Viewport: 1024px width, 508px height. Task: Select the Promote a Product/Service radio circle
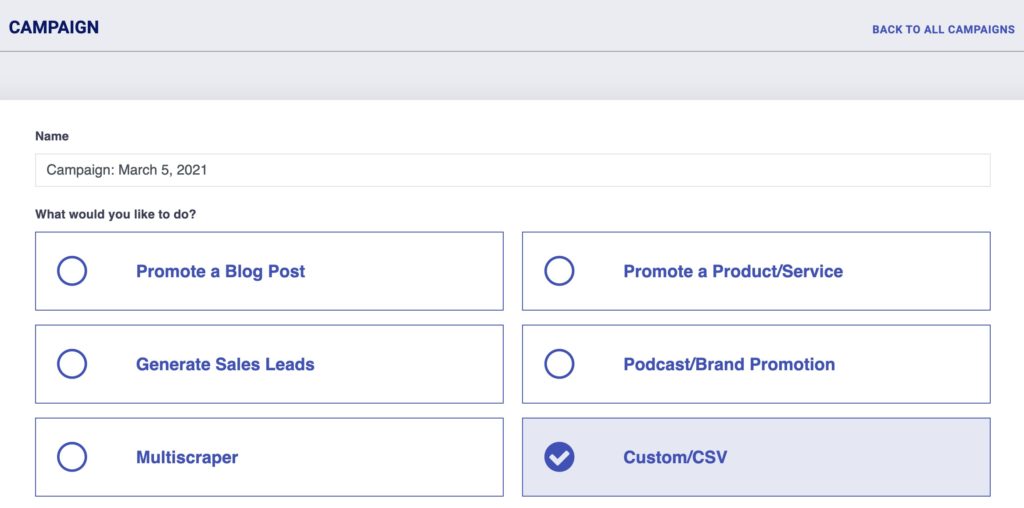click(559, 271)
